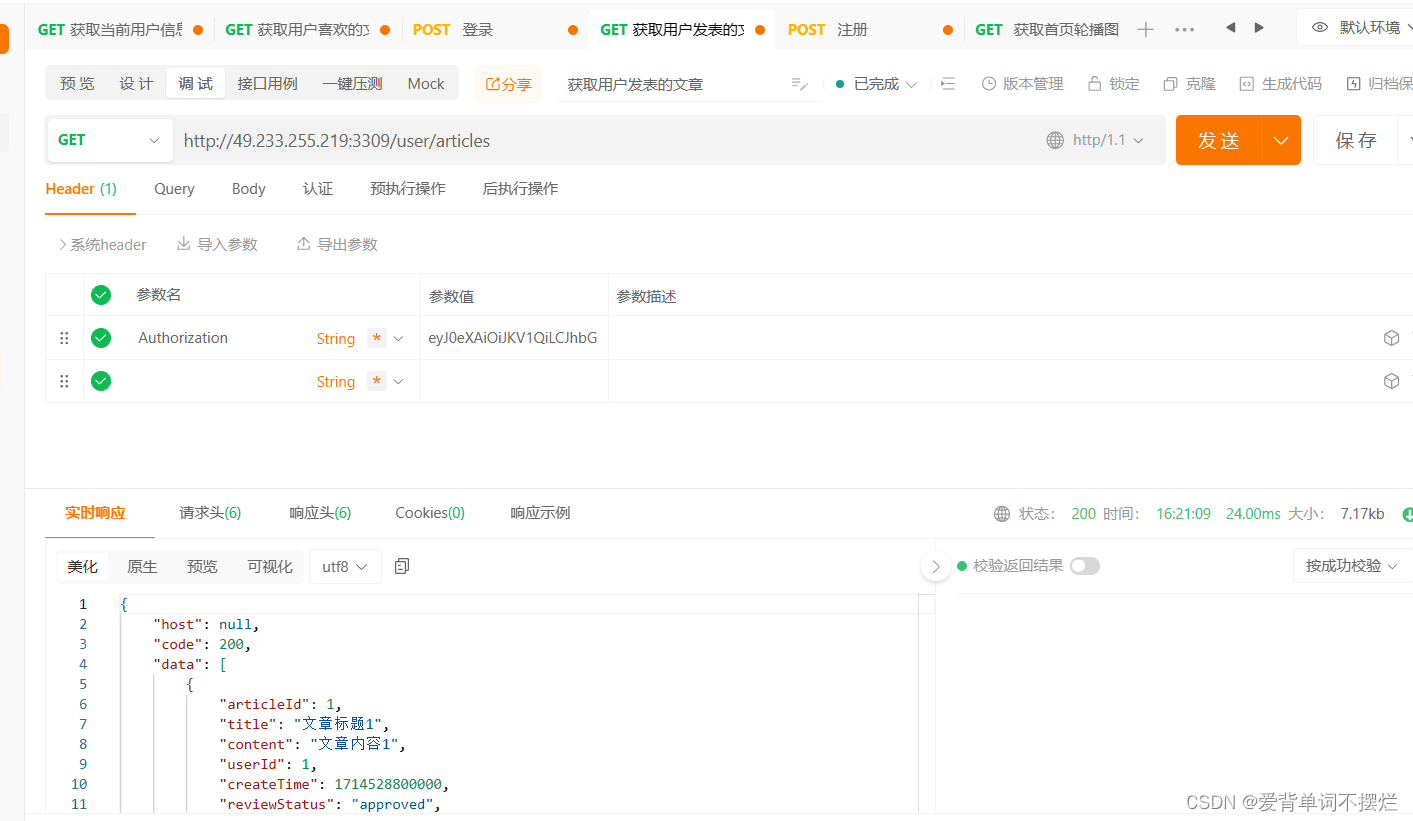Open 生成代码 code generator
This screenshot has height=821, width=1413.
coord(1280,84)
